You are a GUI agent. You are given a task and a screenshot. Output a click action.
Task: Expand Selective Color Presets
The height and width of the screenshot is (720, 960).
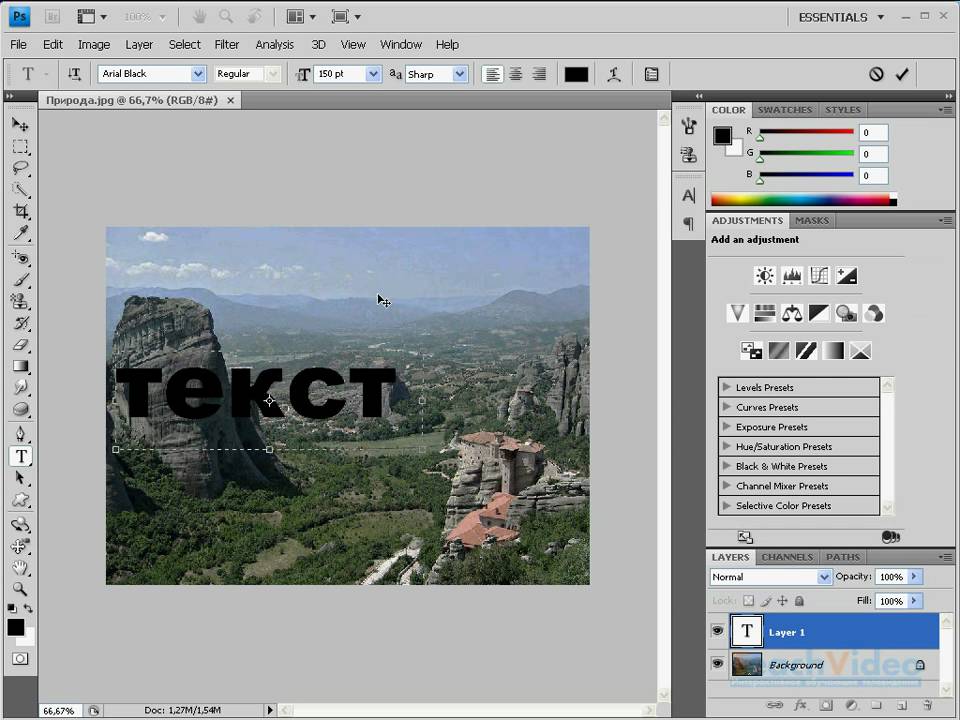(727, 505)
